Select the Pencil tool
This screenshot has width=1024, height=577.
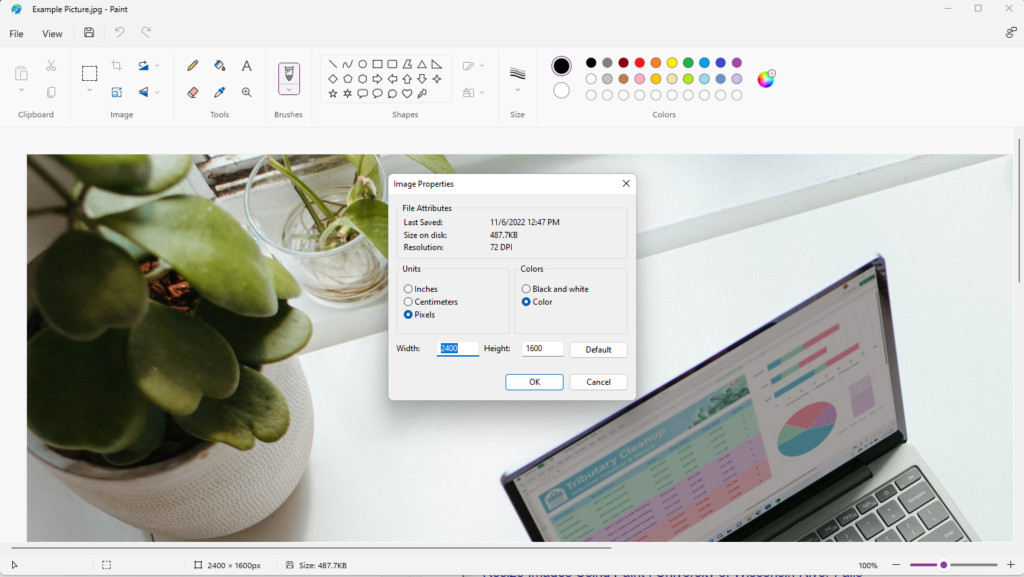193,65
